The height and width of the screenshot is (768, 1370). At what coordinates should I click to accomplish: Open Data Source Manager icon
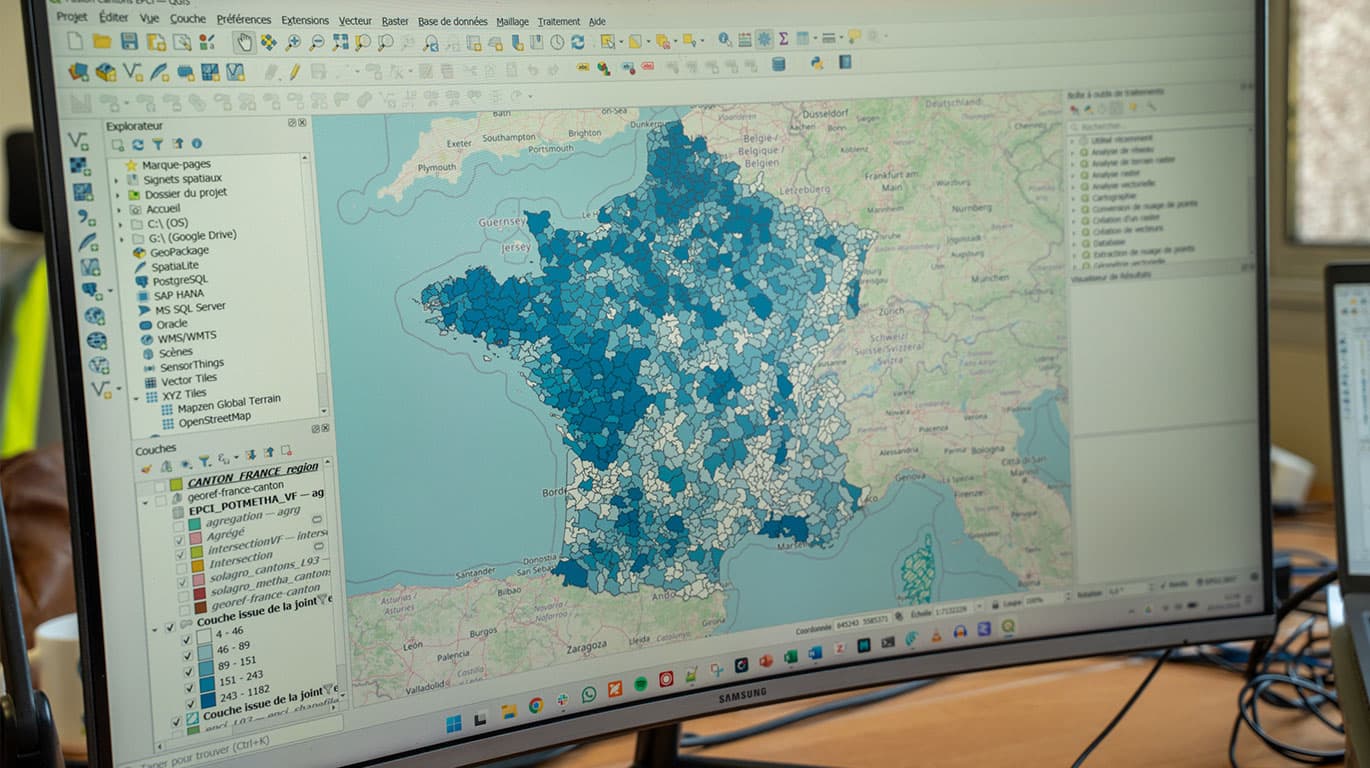pos(79,72)
